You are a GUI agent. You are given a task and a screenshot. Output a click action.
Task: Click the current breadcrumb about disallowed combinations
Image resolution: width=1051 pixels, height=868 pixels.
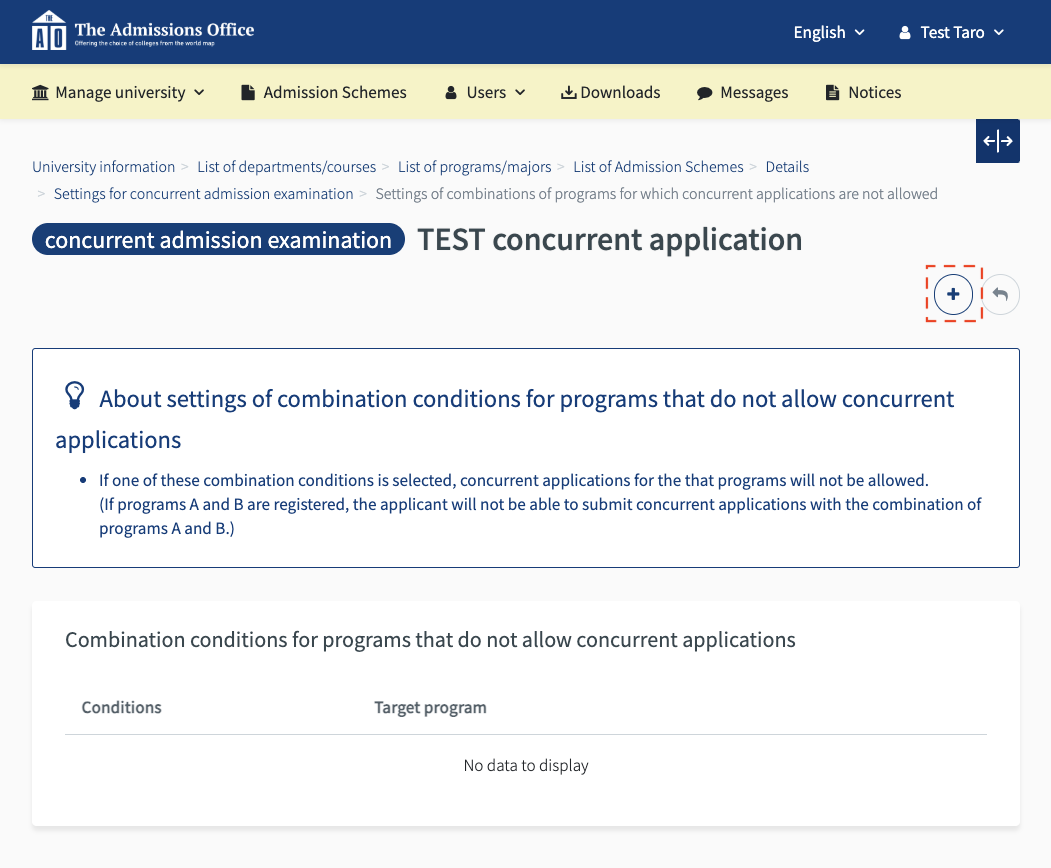(x=656, y=194)
